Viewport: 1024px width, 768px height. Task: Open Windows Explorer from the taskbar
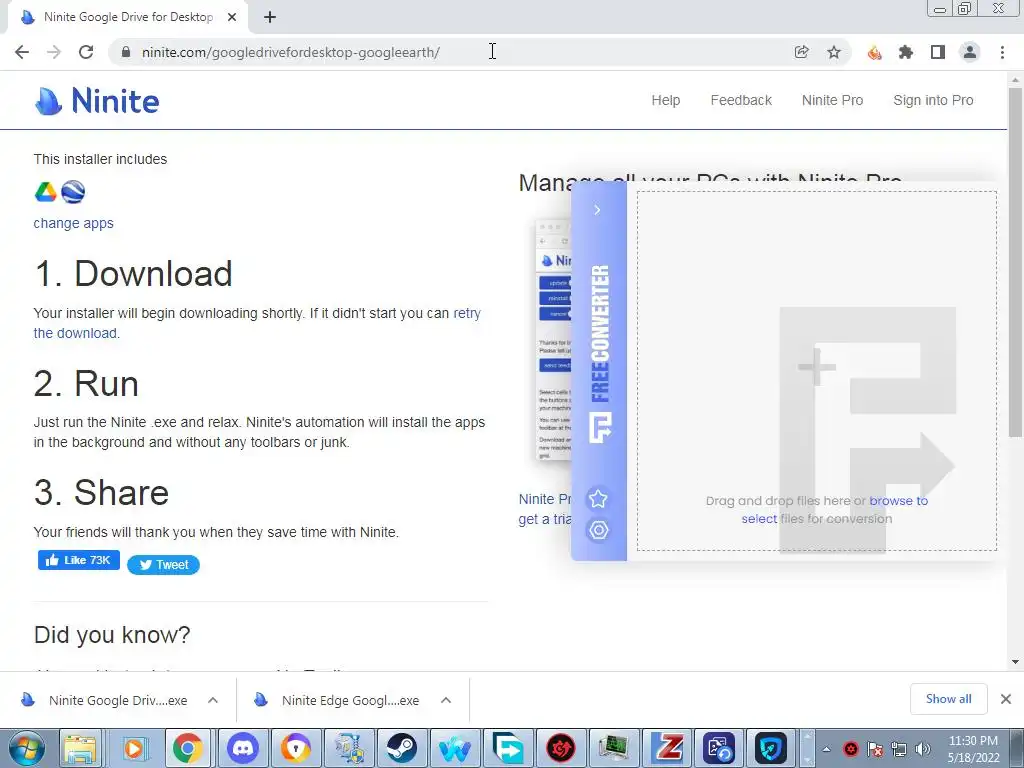tap(80, 748)
